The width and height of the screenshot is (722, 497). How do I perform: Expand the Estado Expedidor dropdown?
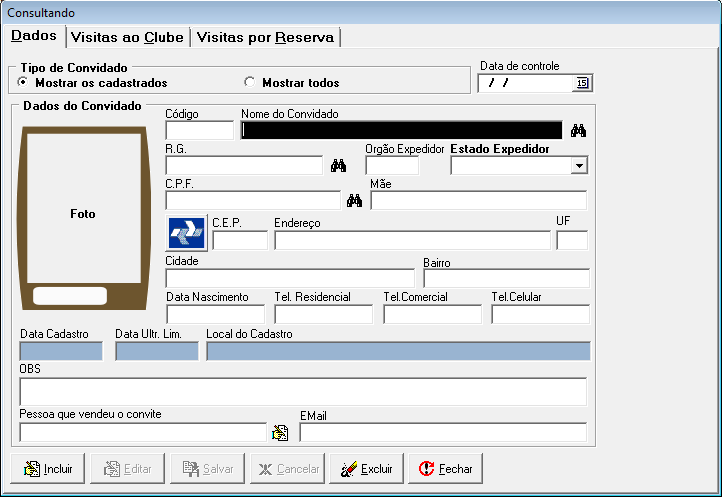point(578,166)
